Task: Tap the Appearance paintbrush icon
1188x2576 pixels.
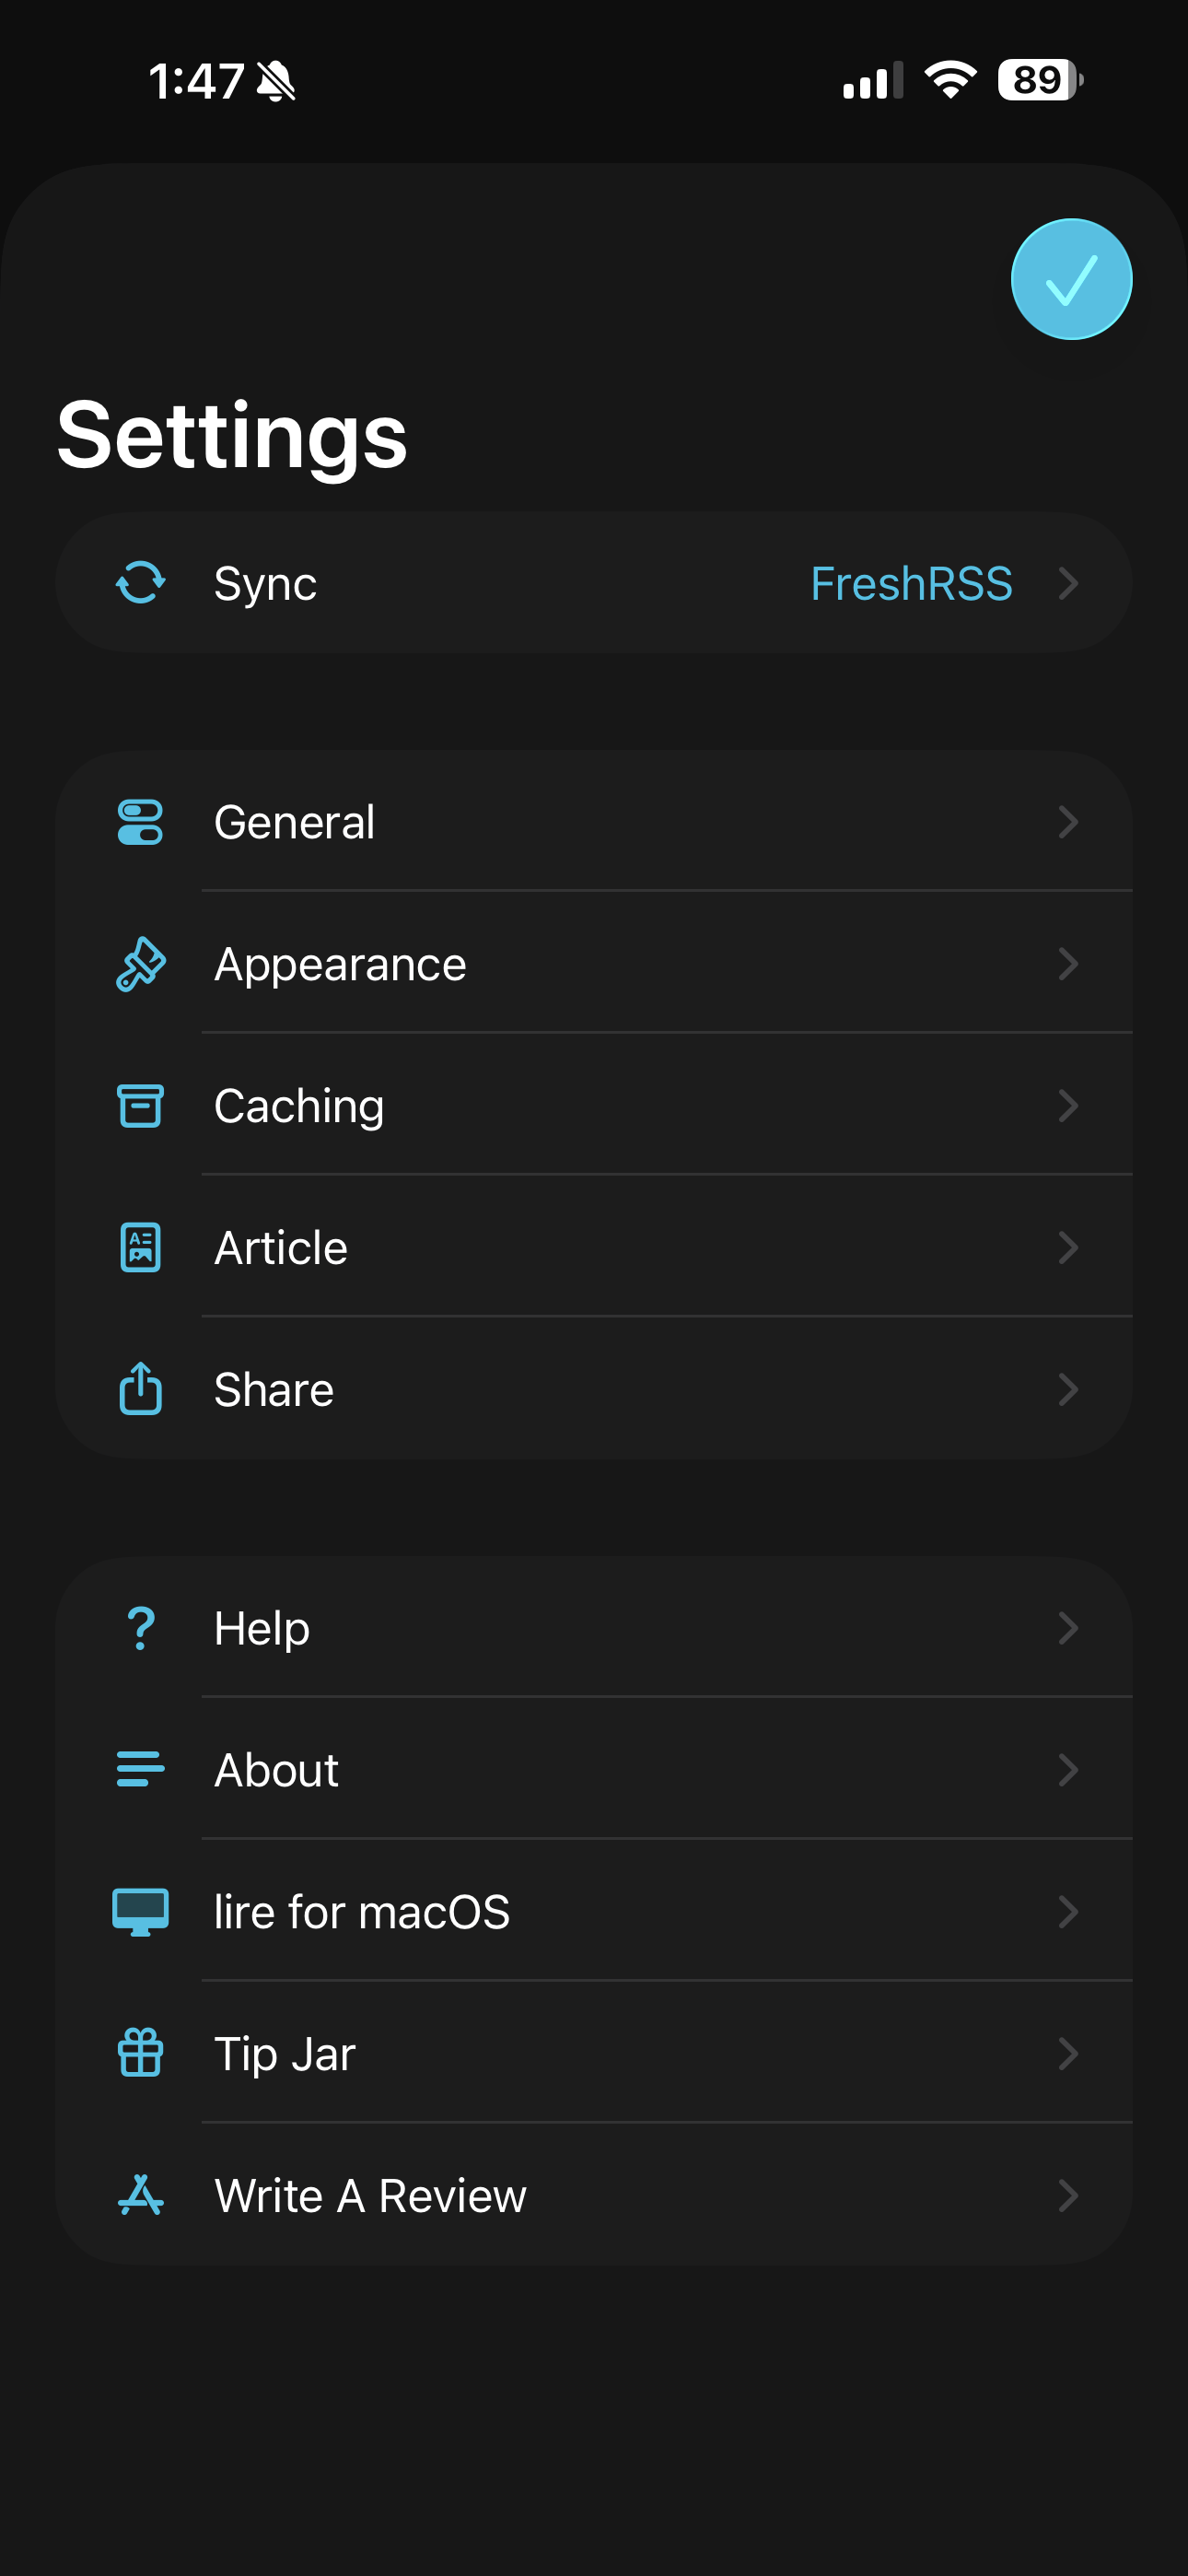Action: click(x=140, y=964)
